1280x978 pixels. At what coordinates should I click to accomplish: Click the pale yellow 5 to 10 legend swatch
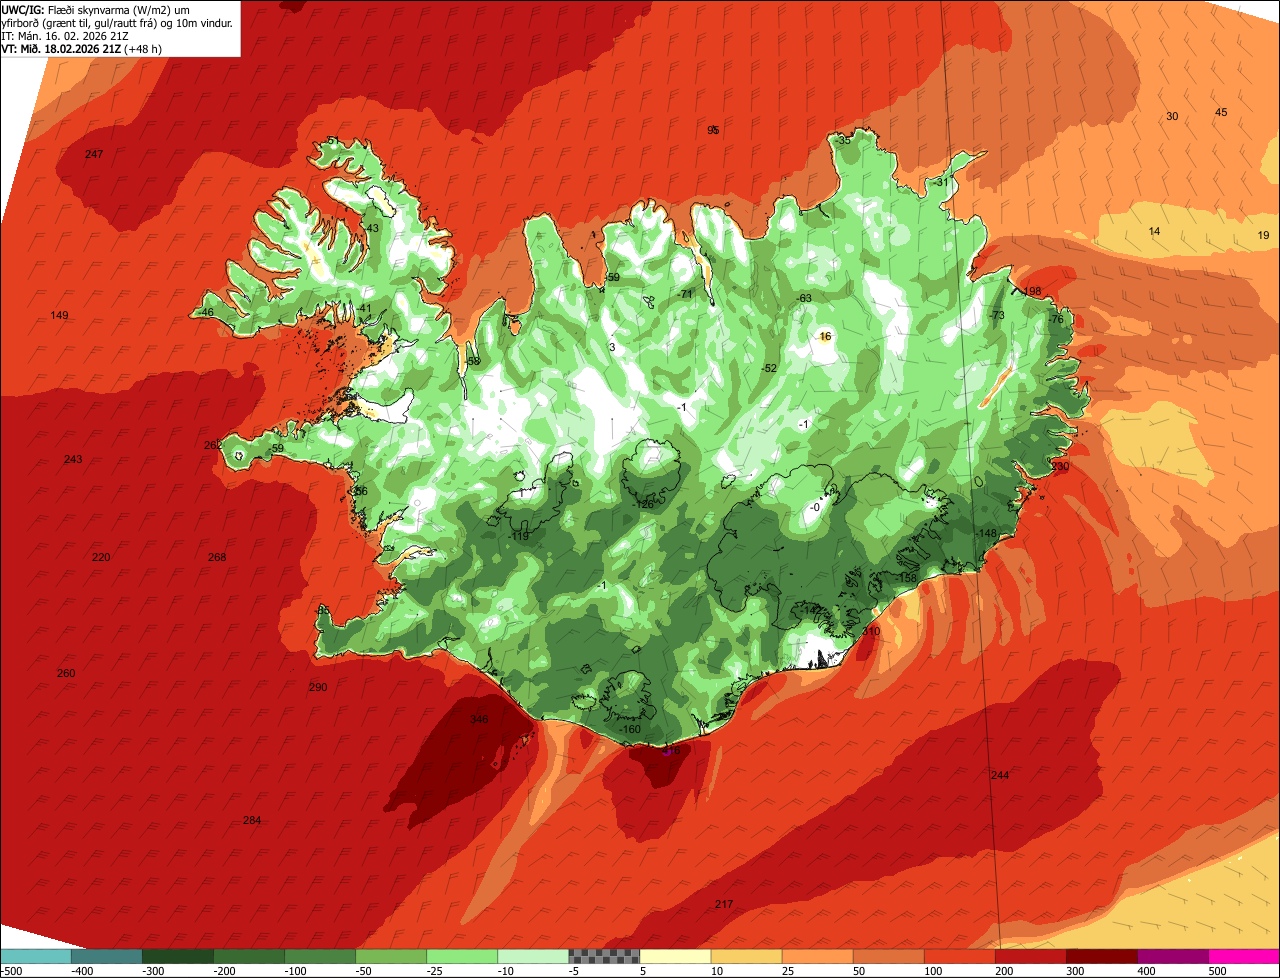click(x=675, y=956)
